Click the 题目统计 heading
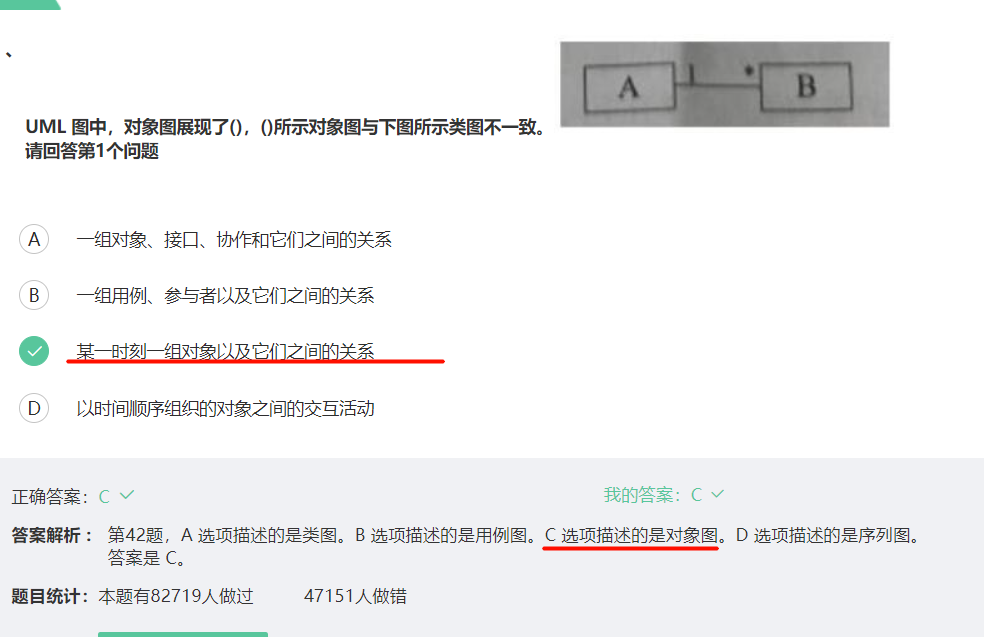984x637 pixels. [x=50, y=596]
